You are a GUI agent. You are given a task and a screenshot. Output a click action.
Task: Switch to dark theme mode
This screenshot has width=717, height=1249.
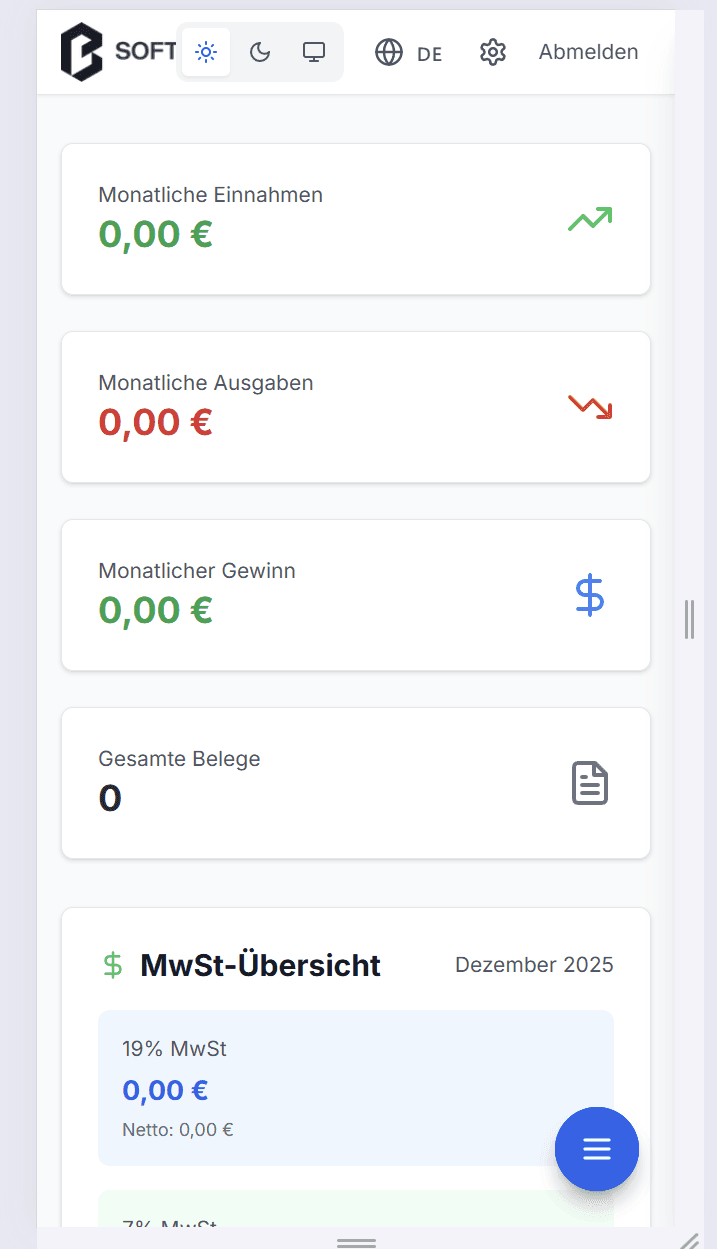(260, 52)
